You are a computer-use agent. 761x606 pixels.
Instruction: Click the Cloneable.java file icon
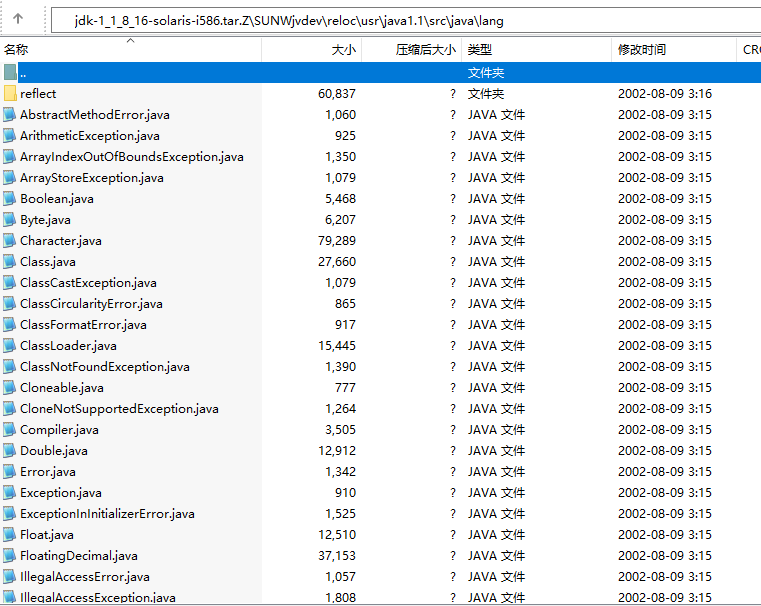10,388
